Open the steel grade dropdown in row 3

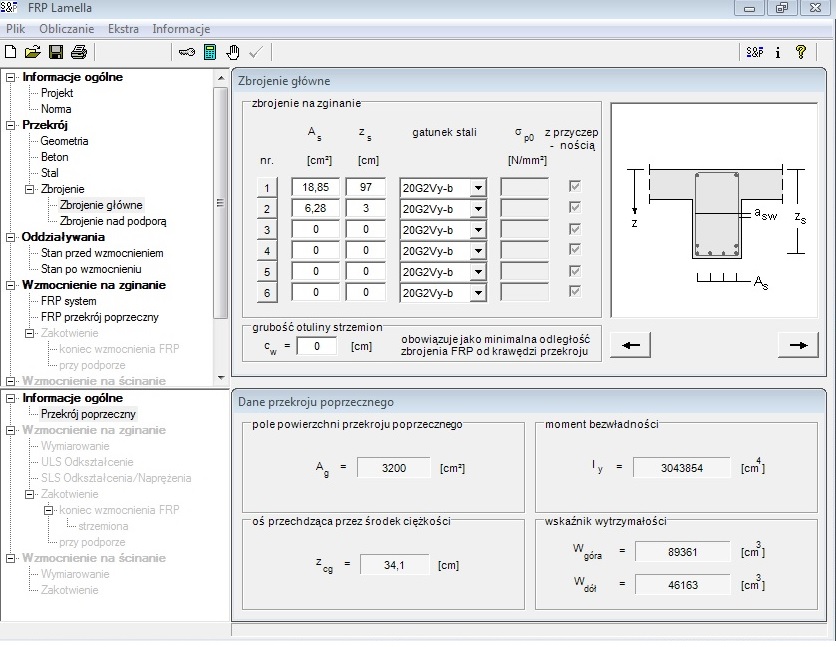(x=478, y=230)
